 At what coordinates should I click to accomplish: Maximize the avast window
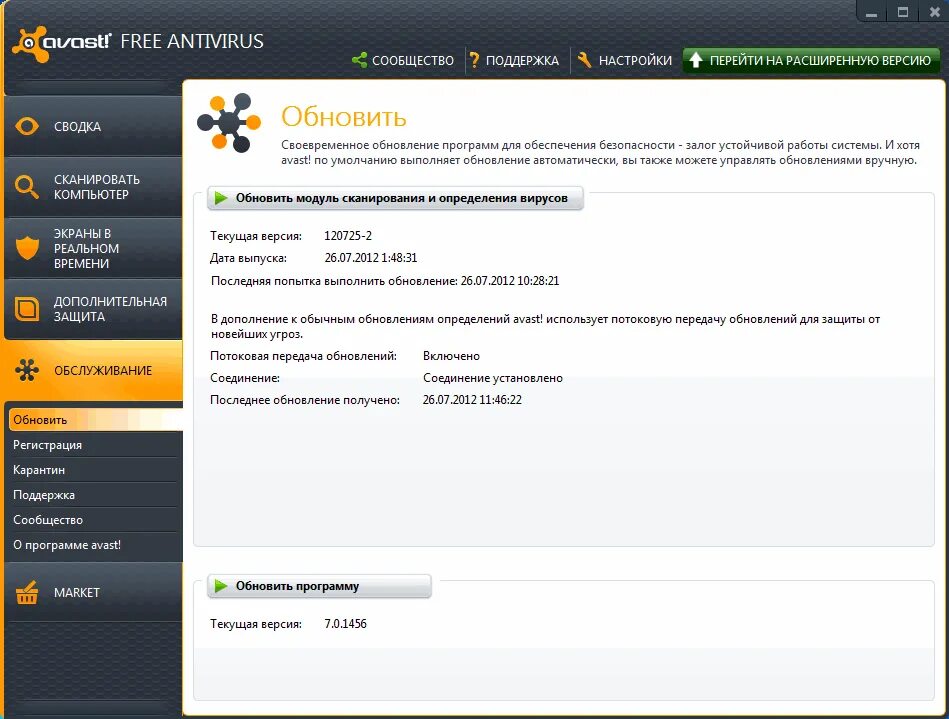coord(903,11)
